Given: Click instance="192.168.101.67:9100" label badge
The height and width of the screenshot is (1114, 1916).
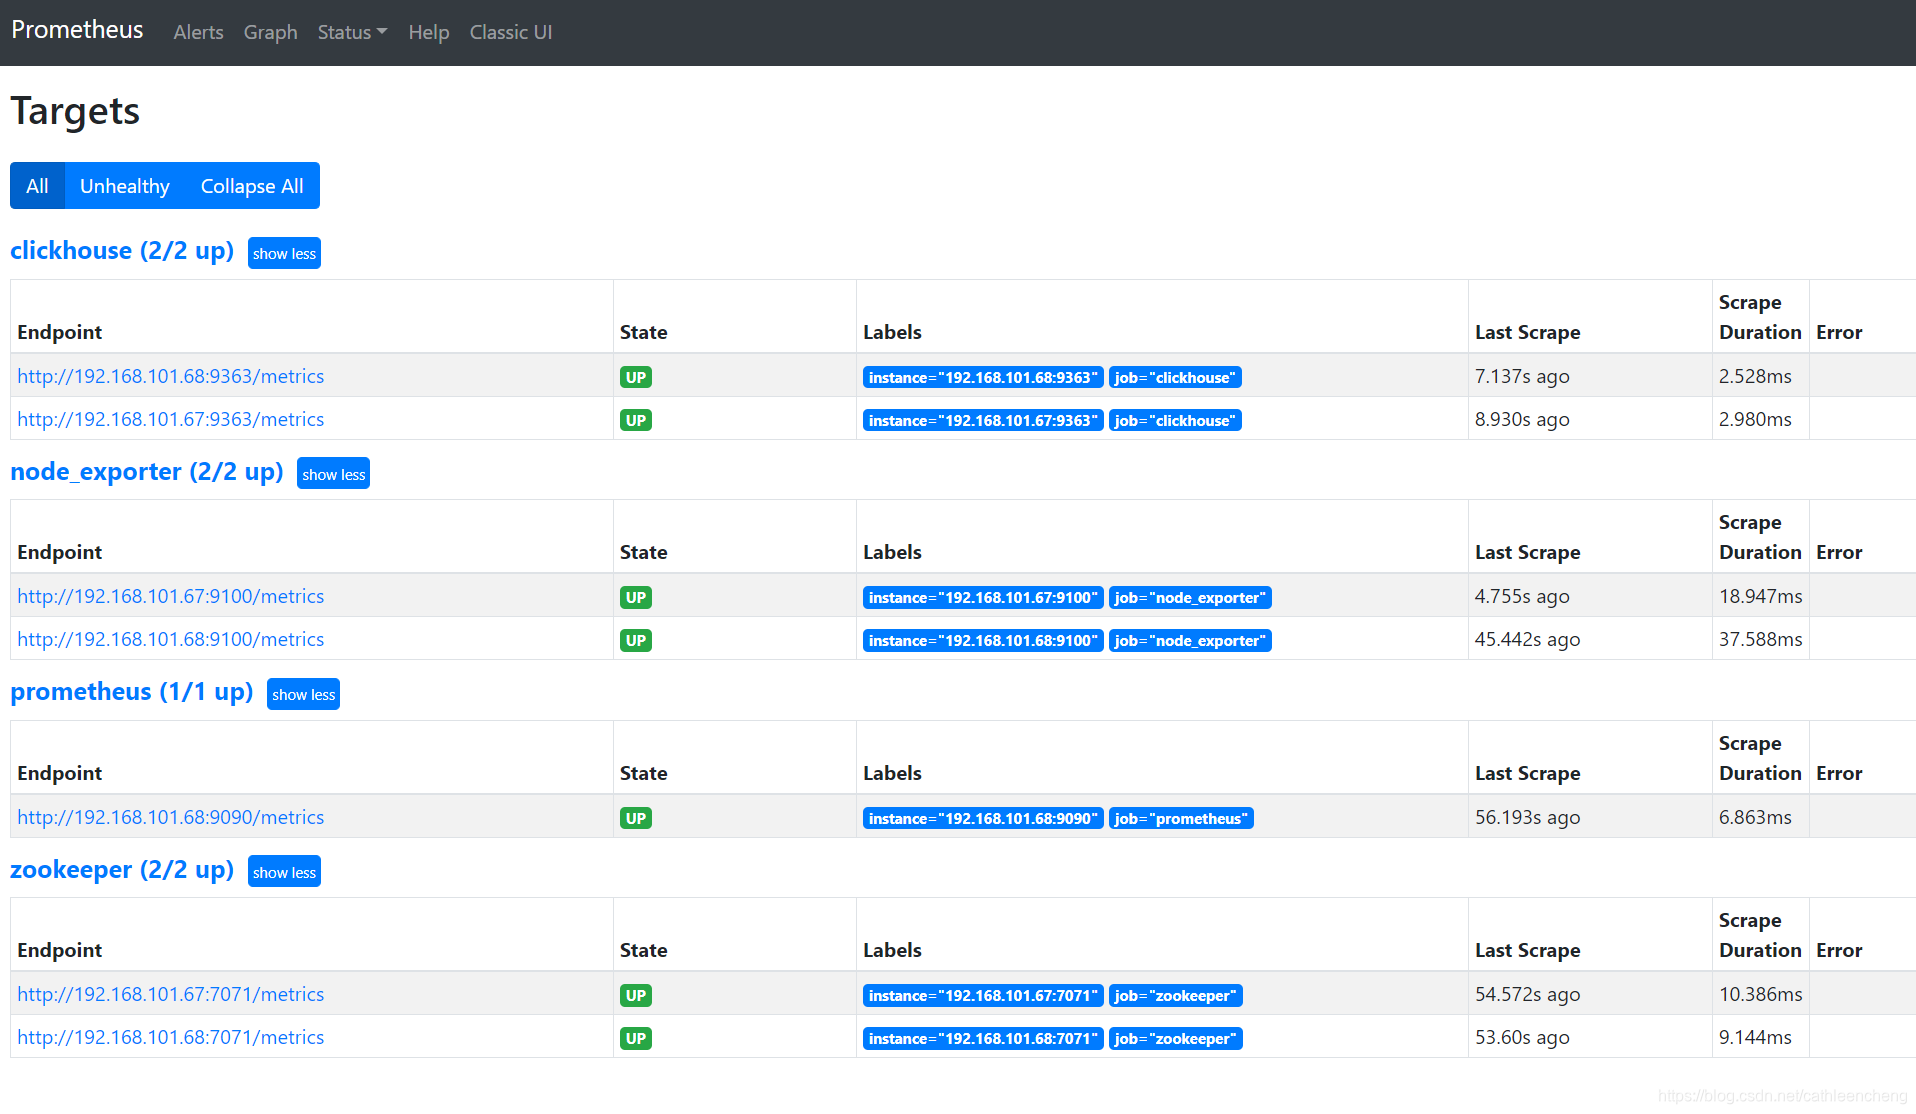Looking at the screenshot, I should click(x=983, y=597).
